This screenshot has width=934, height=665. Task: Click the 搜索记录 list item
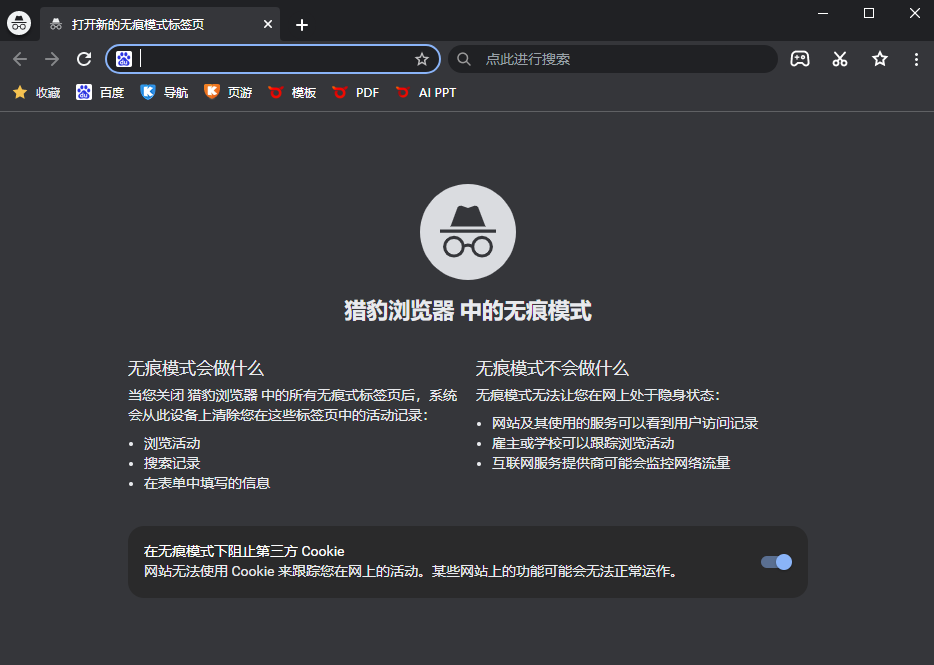click(x=172, y=463)
